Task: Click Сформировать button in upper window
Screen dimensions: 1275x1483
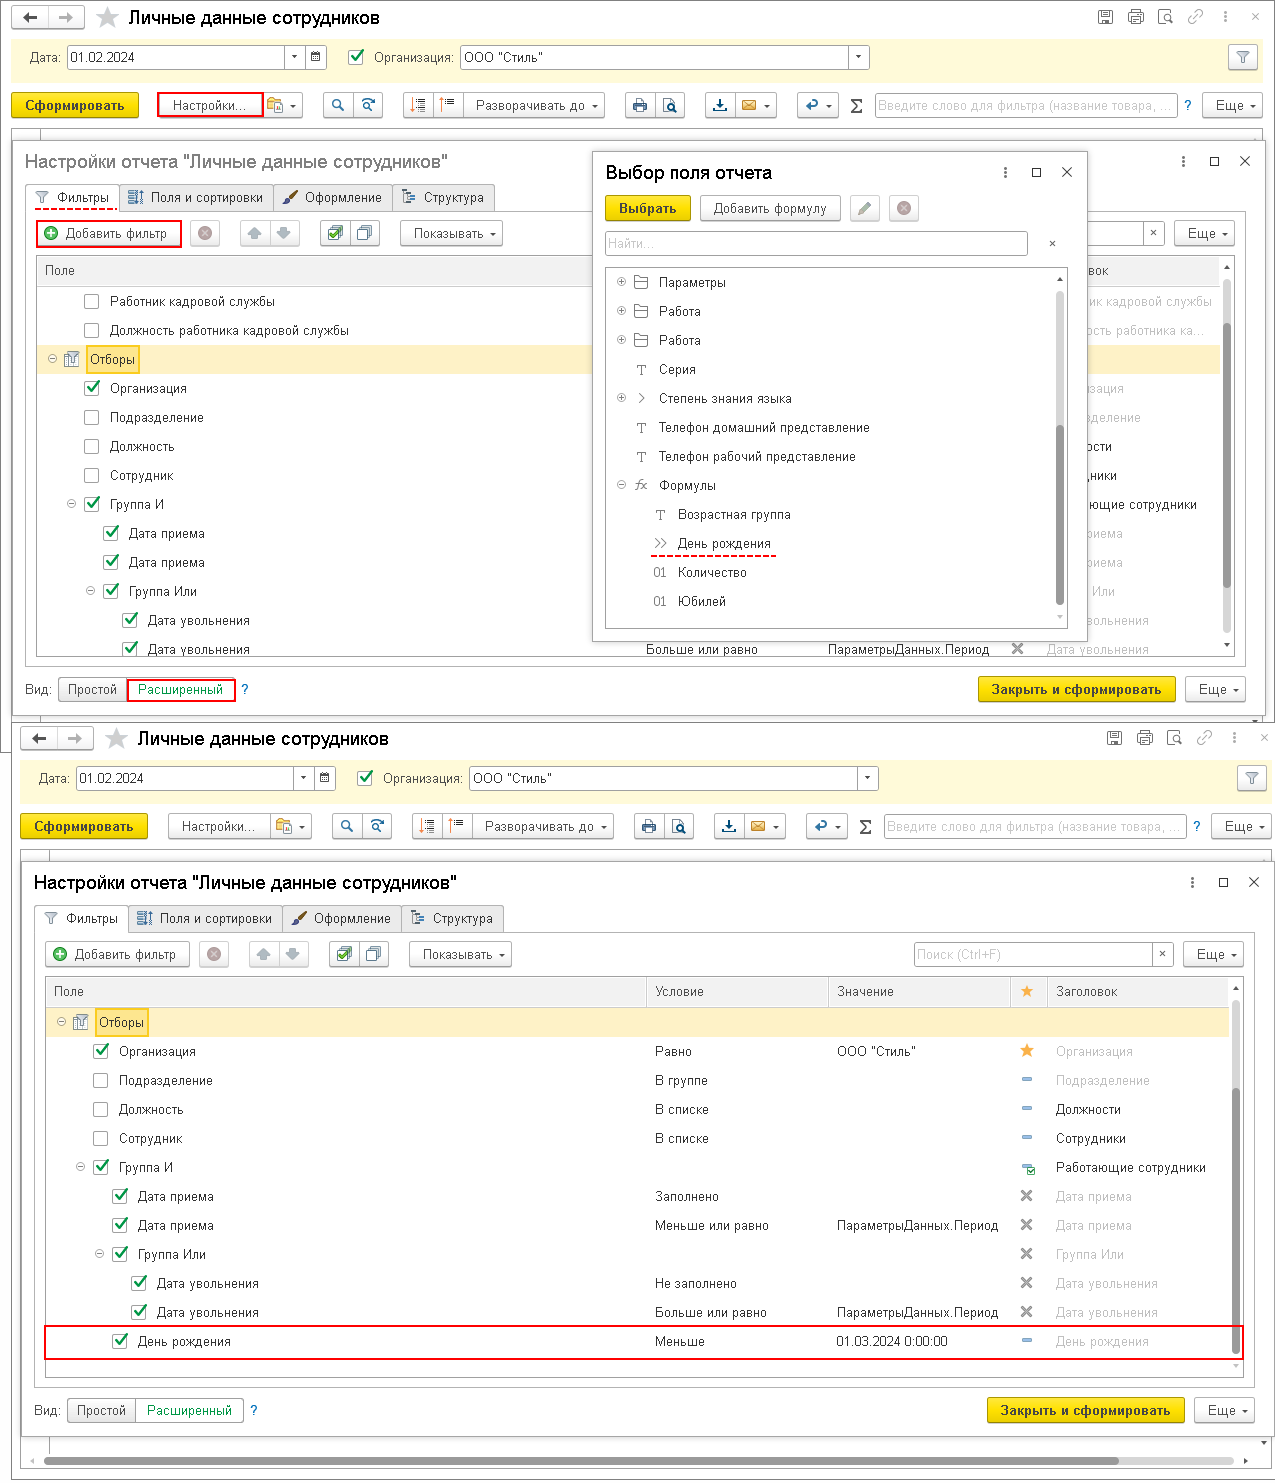Action: [x=74, y=105]
